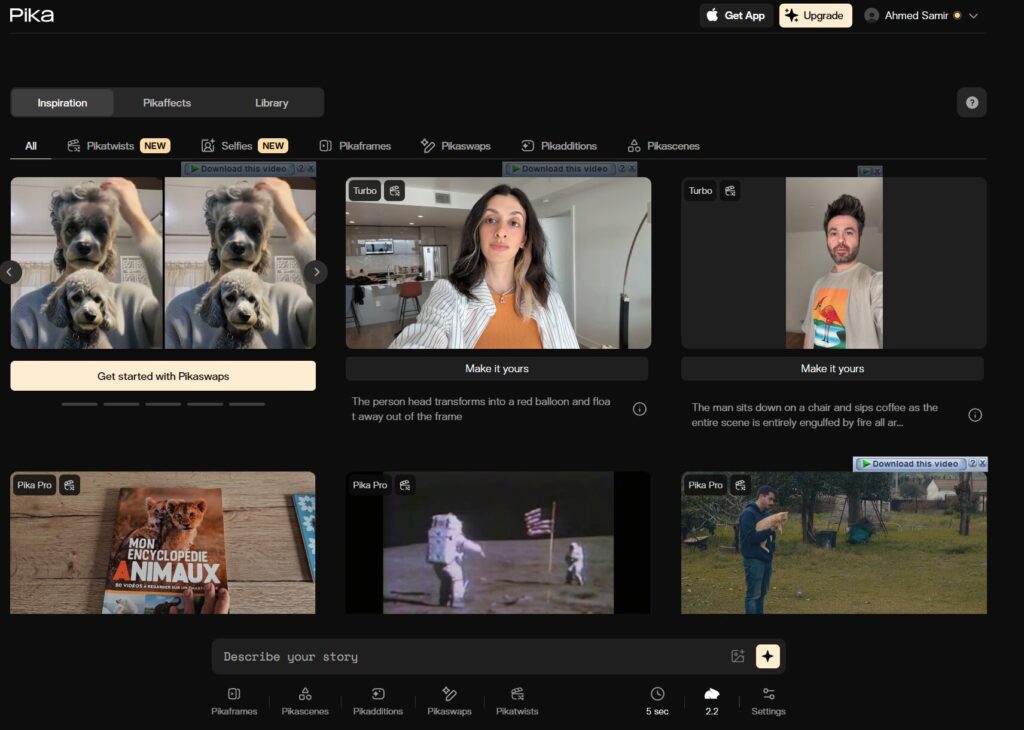Click the Turbo badge on man selfie
The height and width of the screenshot is (730, 1024).
tap(700, 191)
